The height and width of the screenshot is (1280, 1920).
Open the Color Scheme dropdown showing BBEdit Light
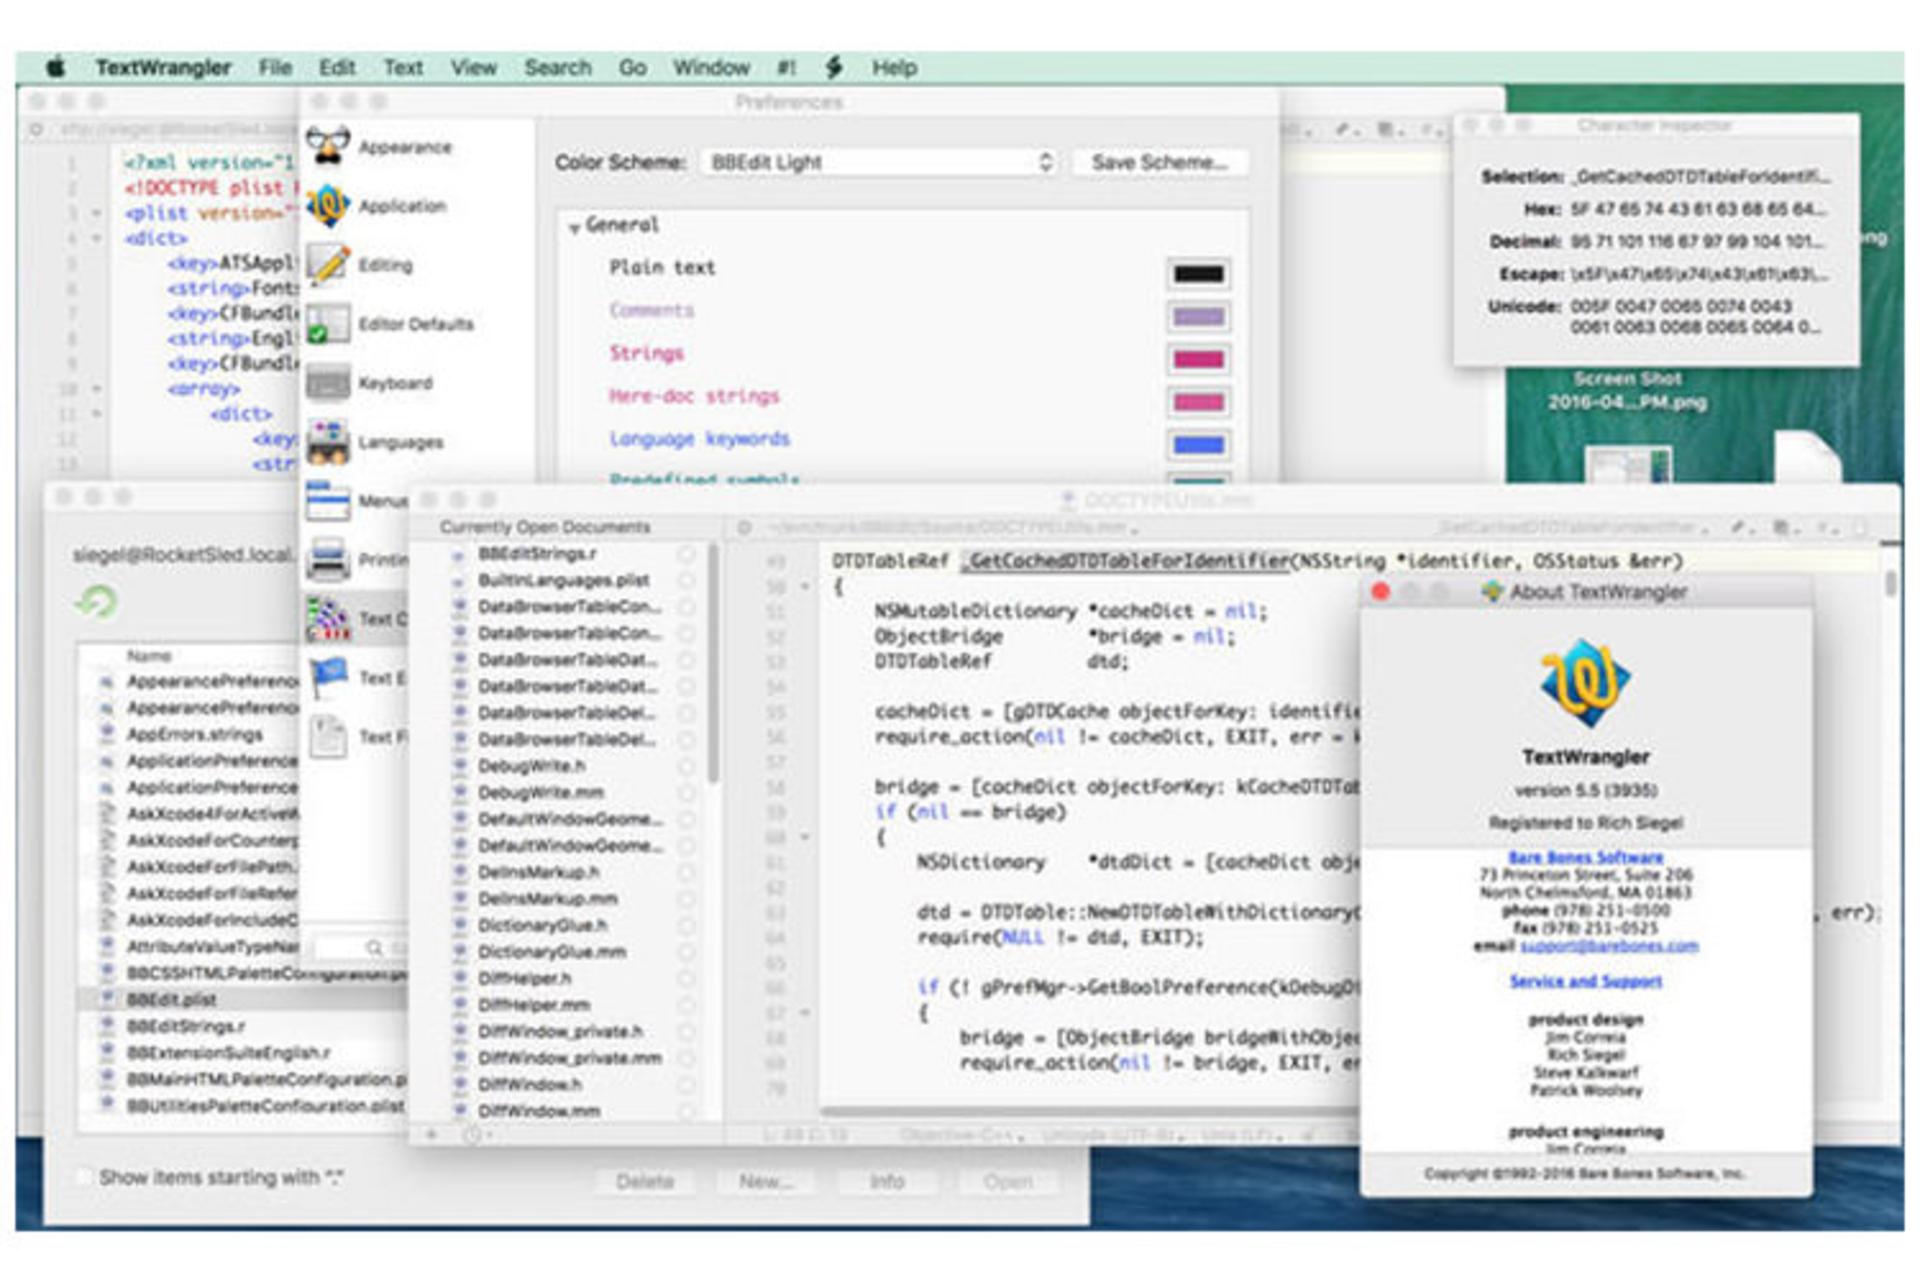[878, 162]
